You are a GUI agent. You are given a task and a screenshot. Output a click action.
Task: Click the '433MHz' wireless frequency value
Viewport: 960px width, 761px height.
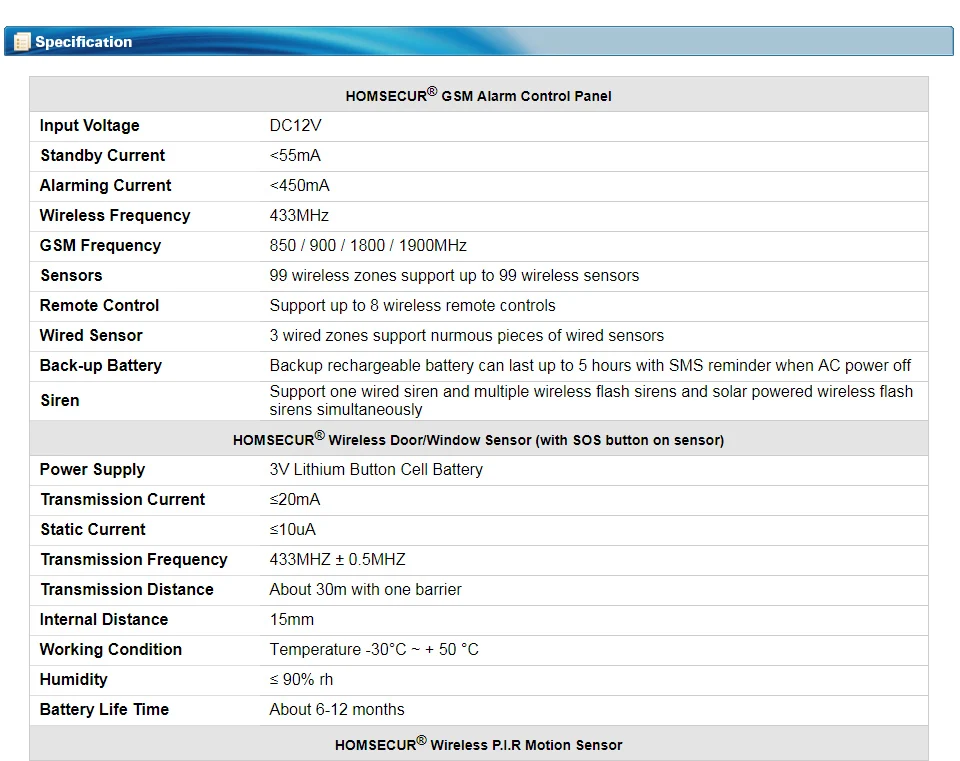tap(299, 216)
